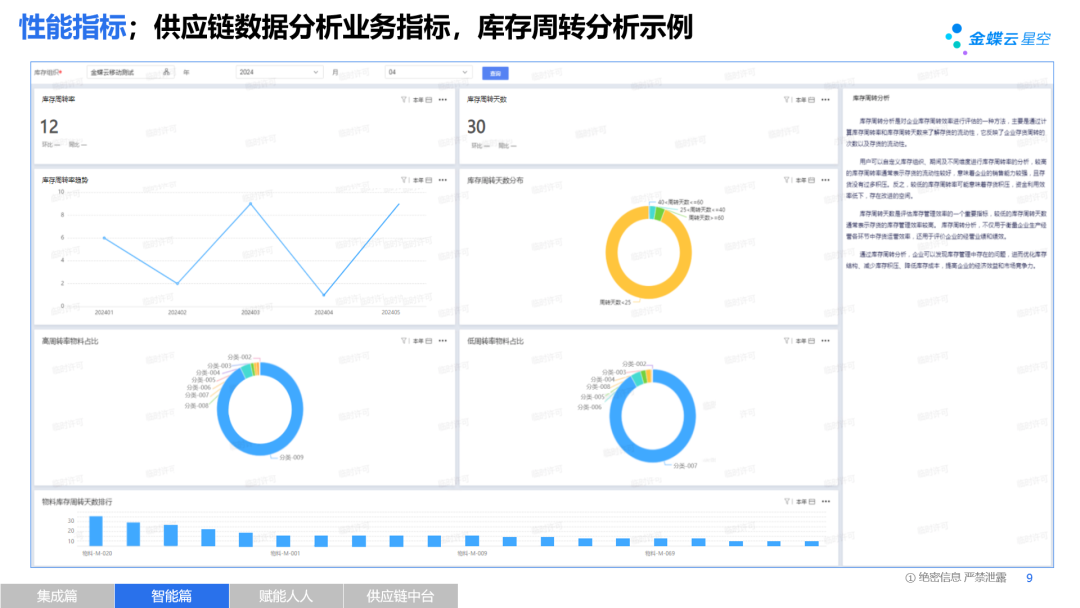Click the 202403 peak point on trend line
The image size is (1080, 608).
[251, 204]
